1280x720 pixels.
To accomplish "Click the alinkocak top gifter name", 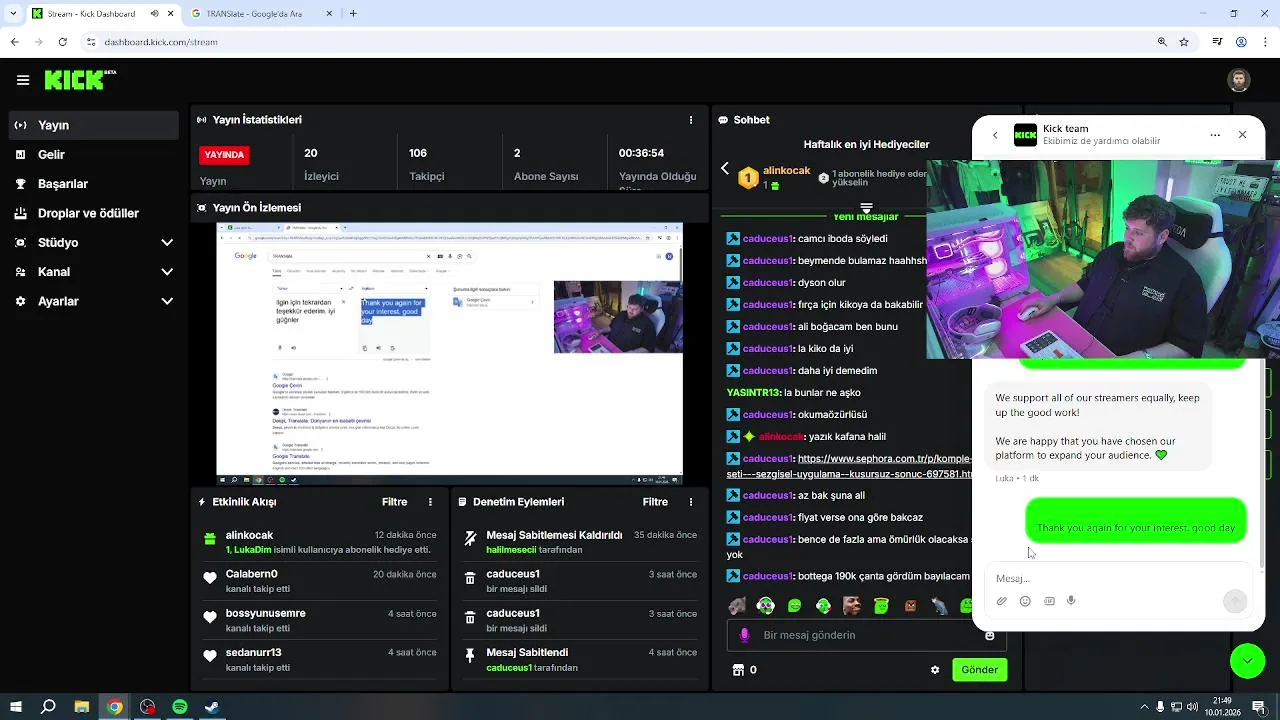I will tap(786, 171).
